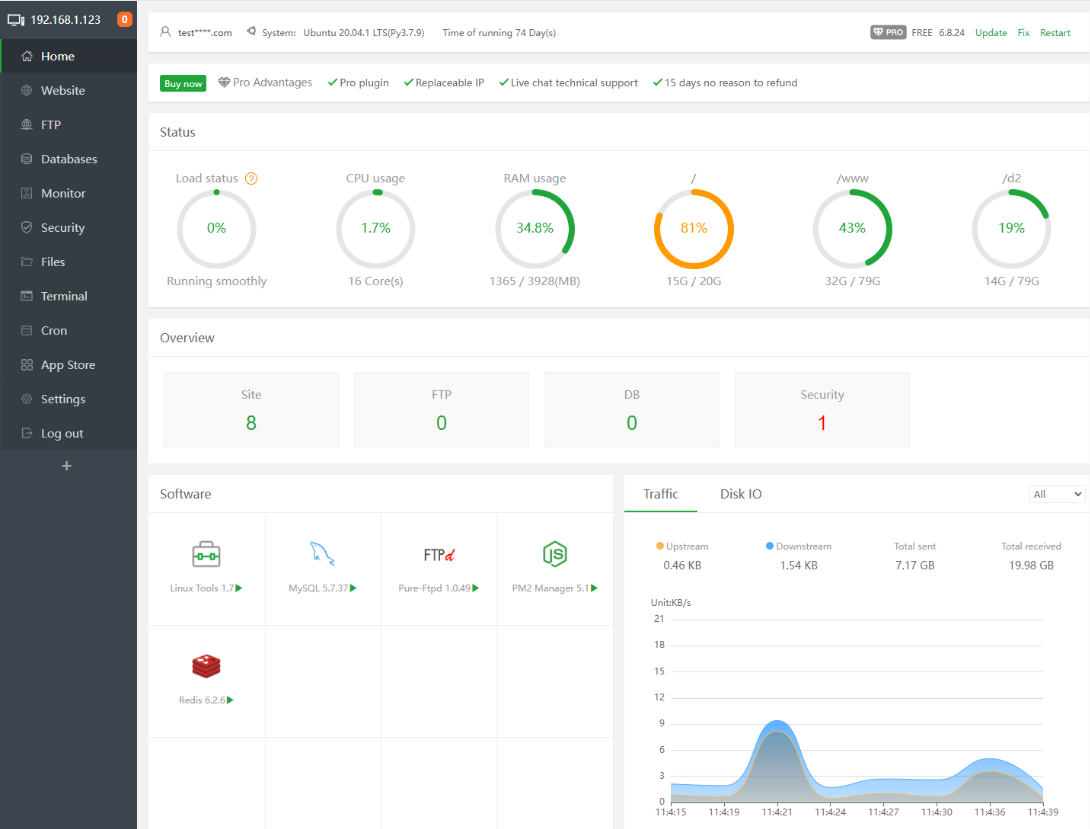Click the Buy now button
This screenshot has height=829, width=1090.
tap(183, 83)
